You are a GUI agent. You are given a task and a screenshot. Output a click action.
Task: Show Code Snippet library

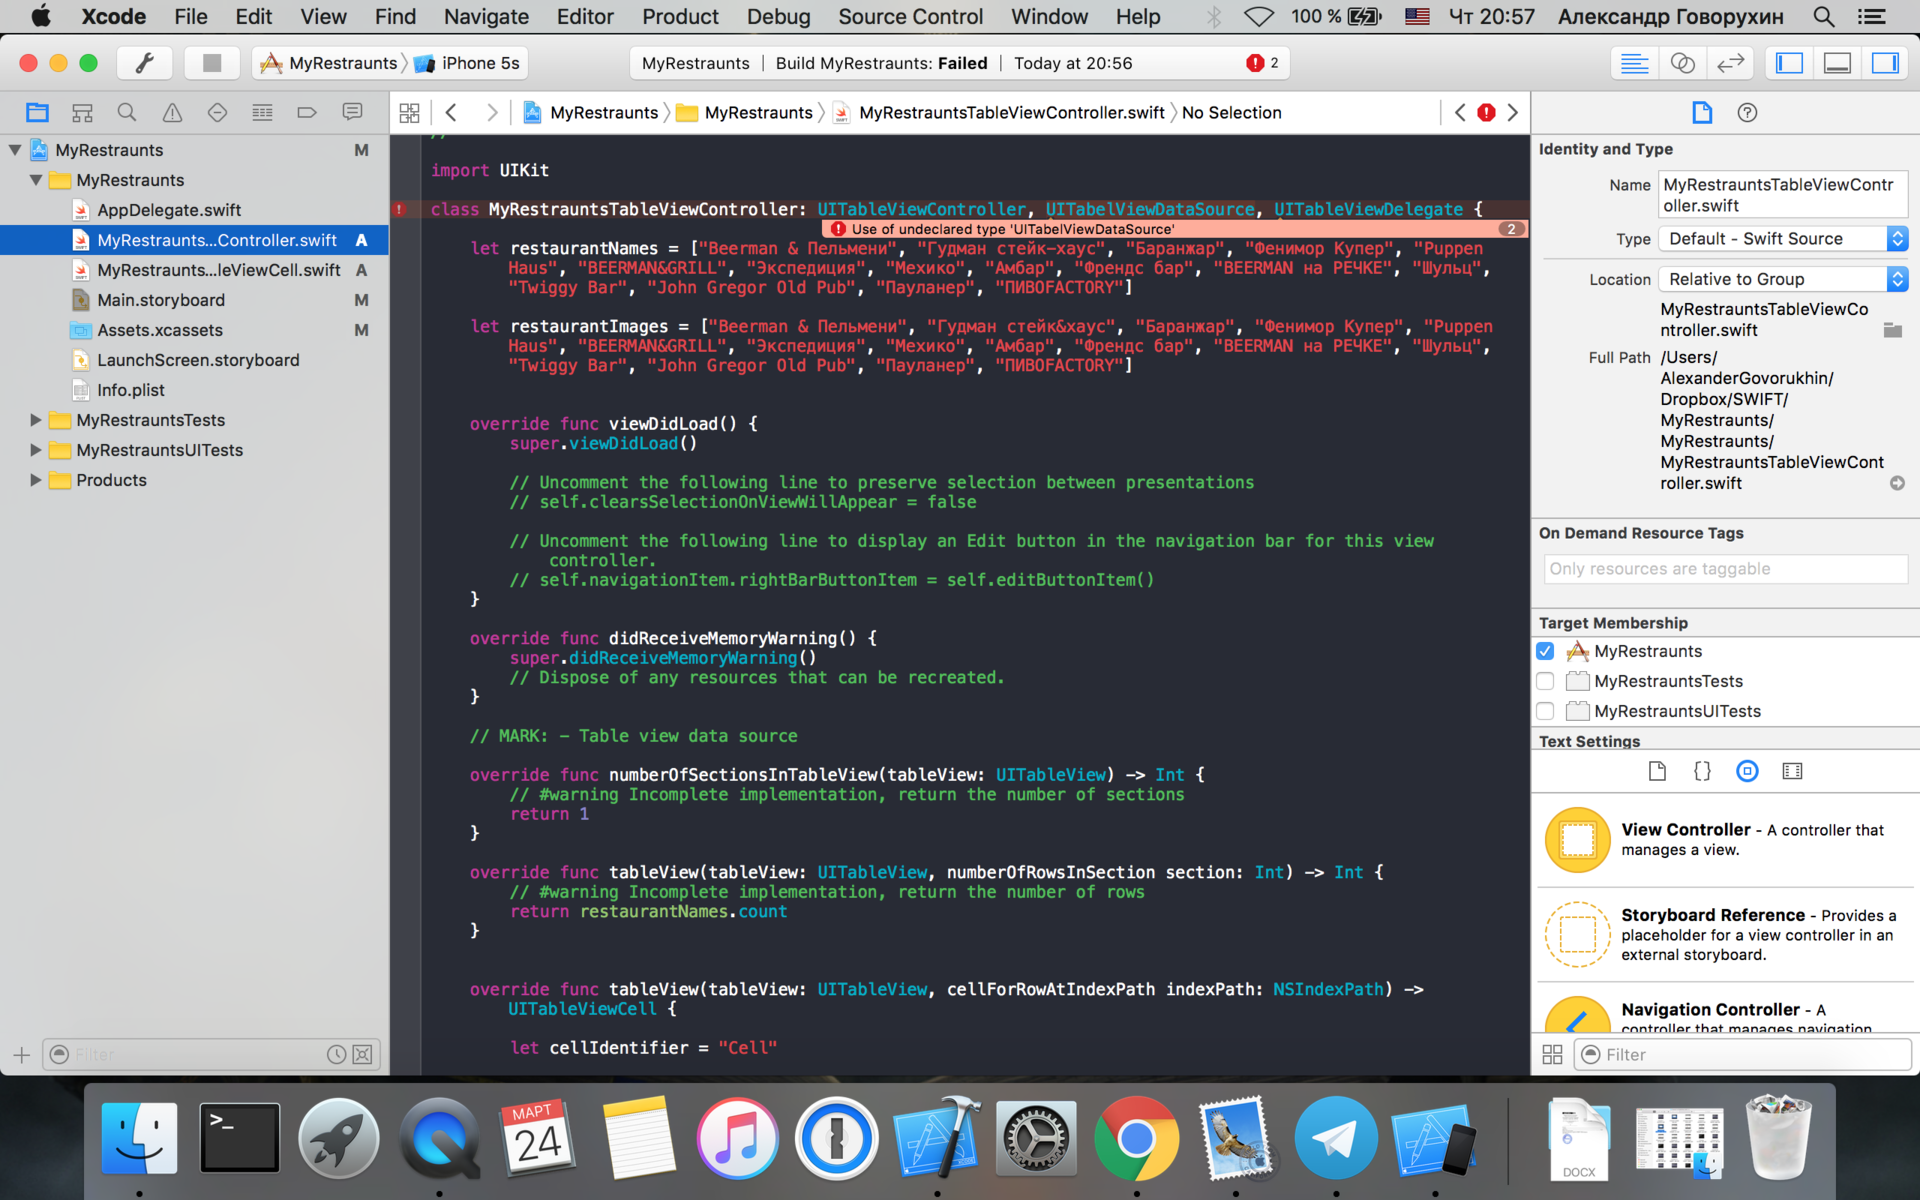click(x=1702, y=771)
